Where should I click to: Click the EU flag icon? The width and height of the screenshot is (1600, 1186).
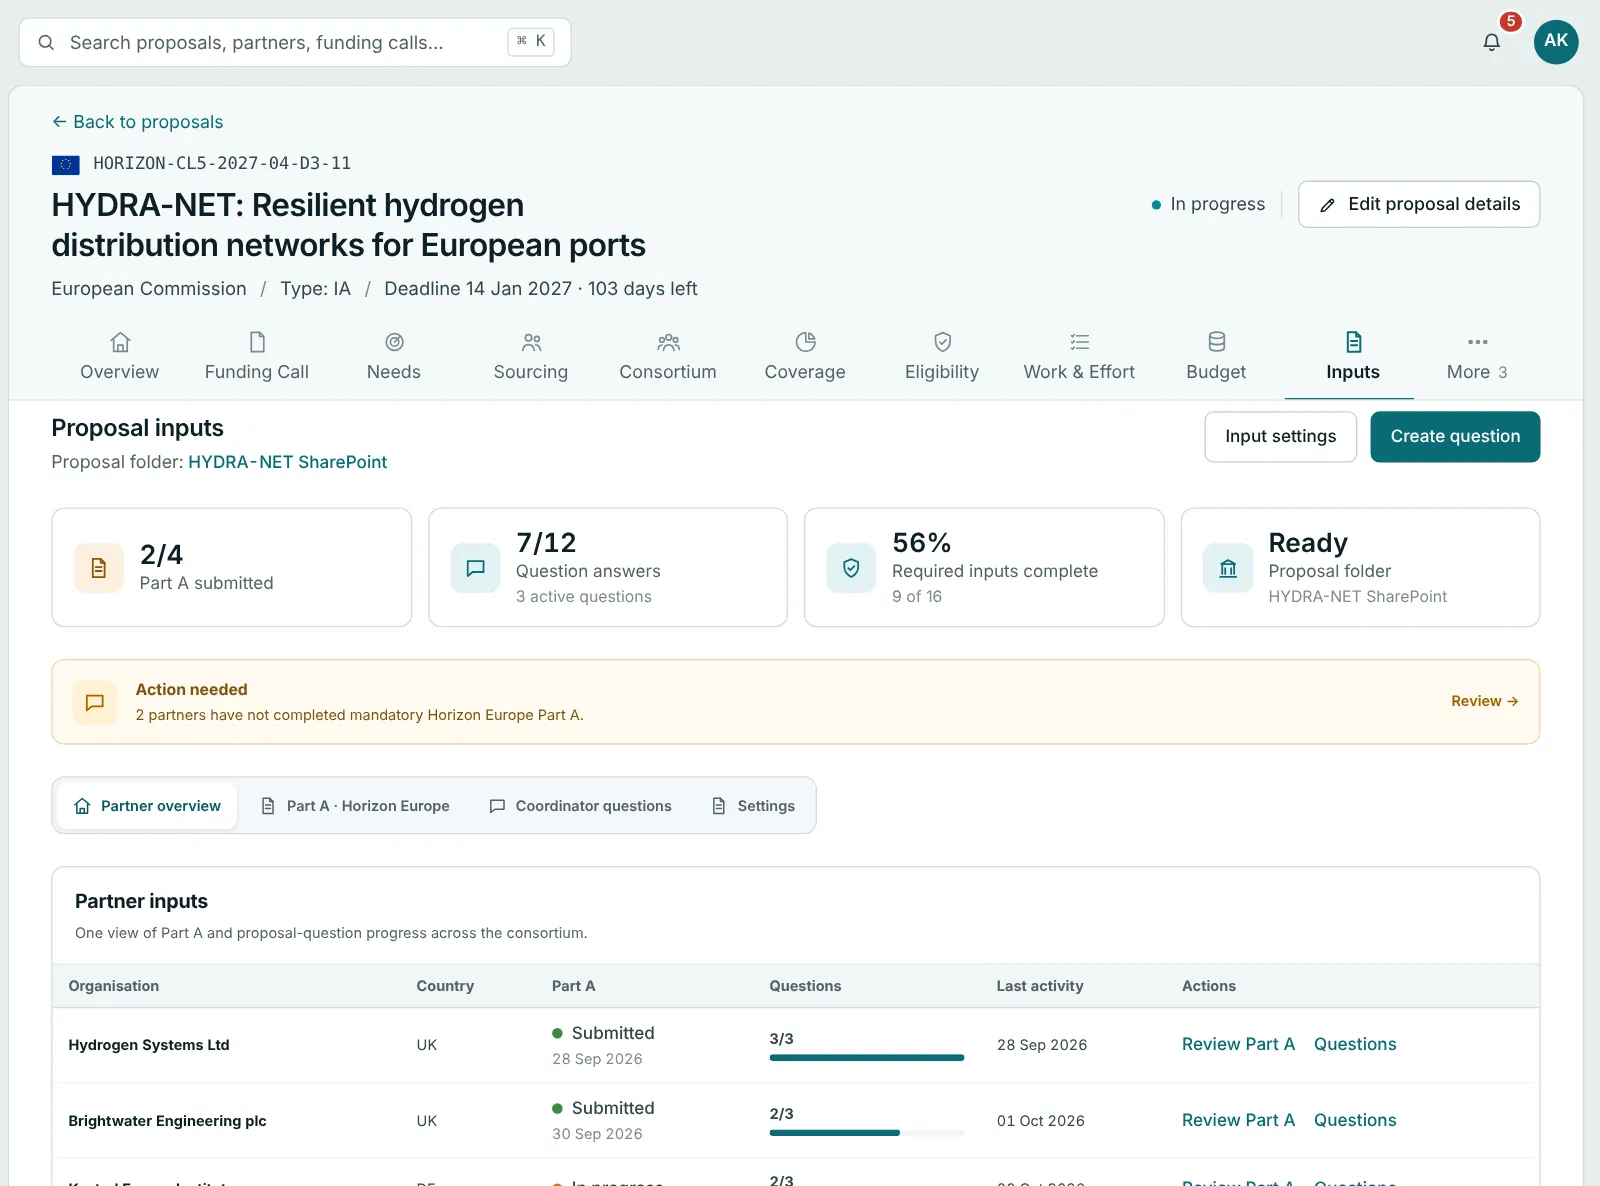pyautogui.click(x=66, y=164)
